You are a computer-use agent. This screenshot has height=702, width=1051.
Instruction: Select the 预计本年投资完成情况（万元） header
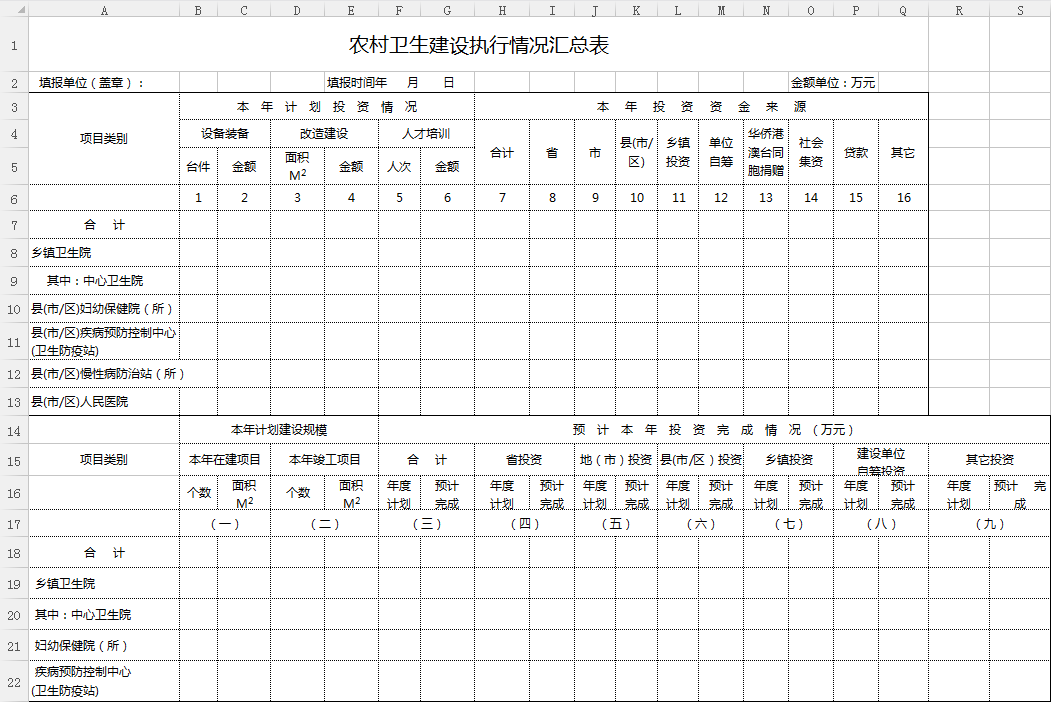click(714, 430)
